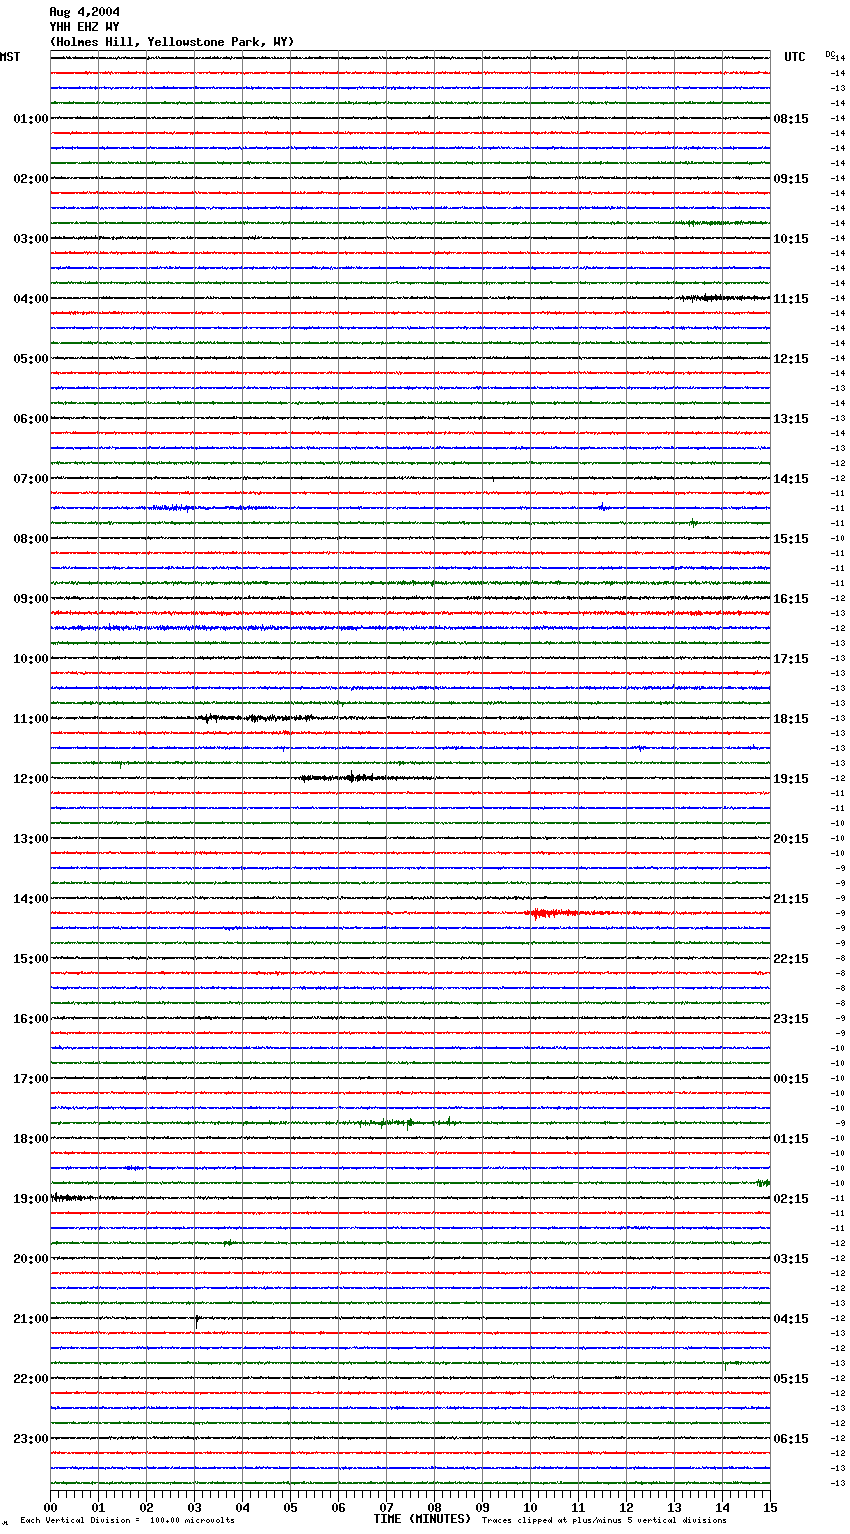Click the 18:15 UTC time label
The width and height of the screenshot is (850, 1534).
[791, 719]
